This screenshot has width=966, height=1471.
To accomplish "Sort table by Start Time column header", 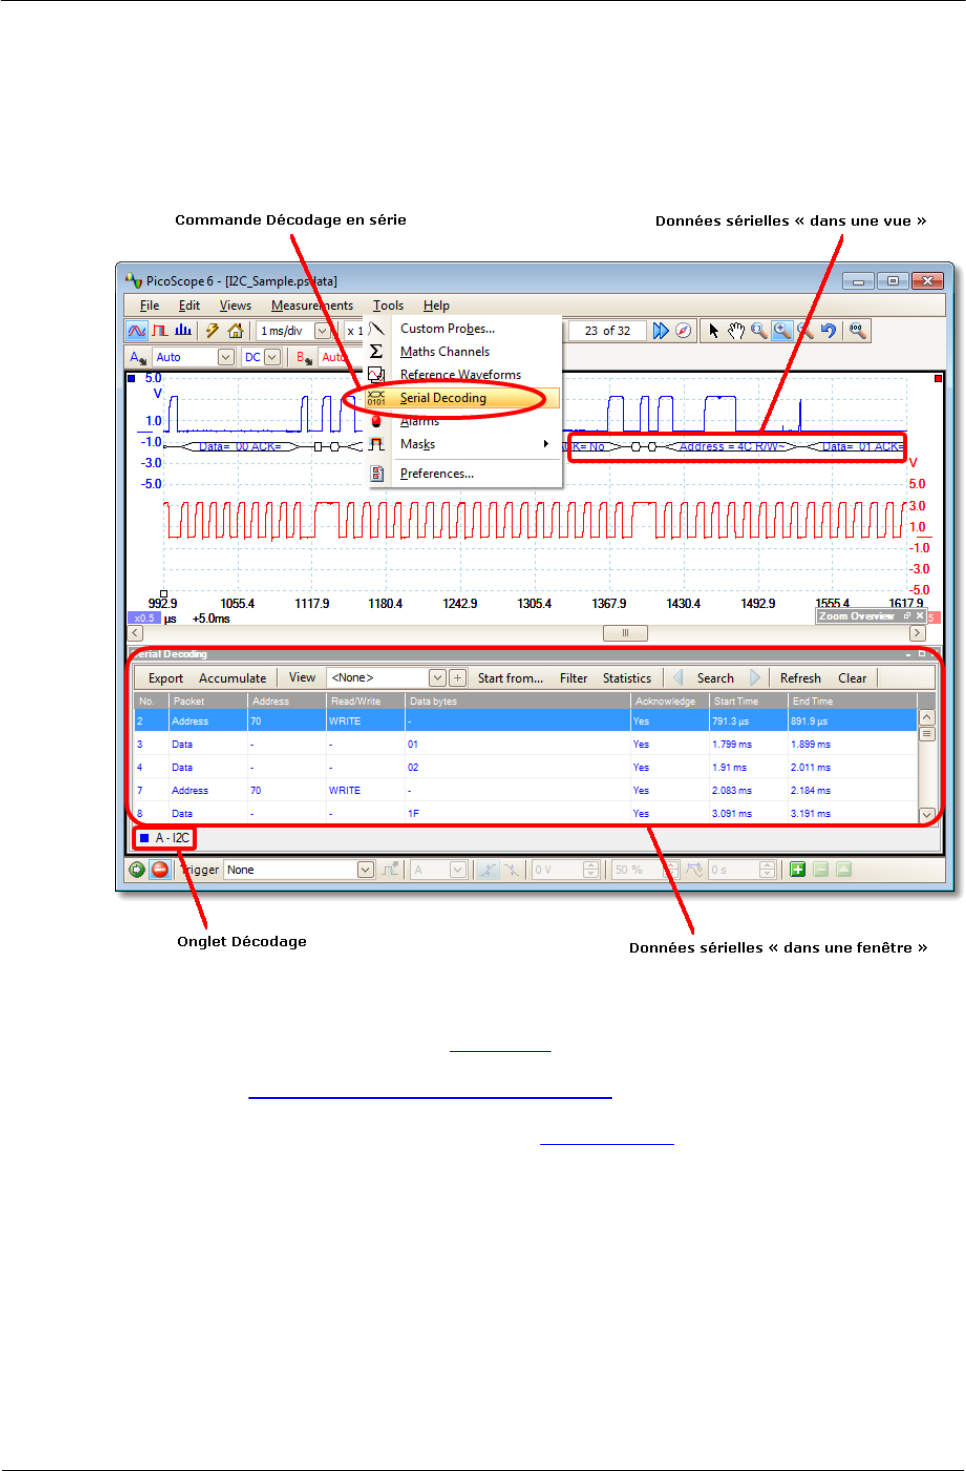I will (x=748, y=701).
